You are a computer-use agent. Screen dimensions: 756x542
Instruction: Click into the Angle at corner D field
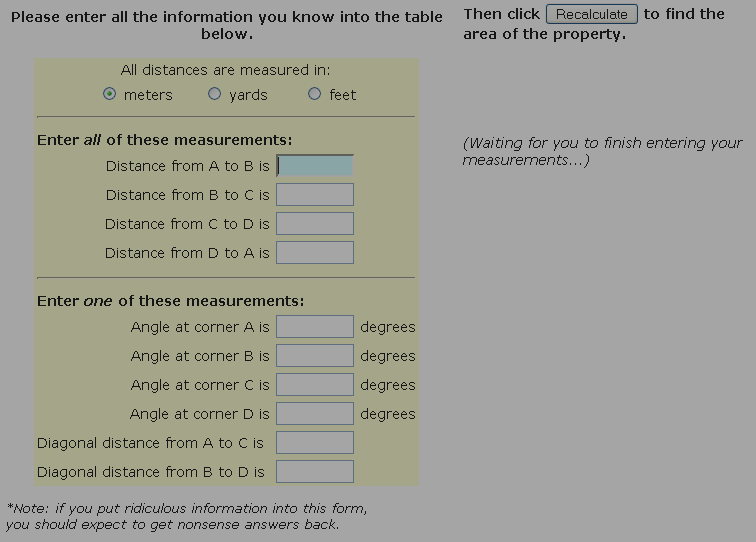pyautogui.click(x=315, y=414)
